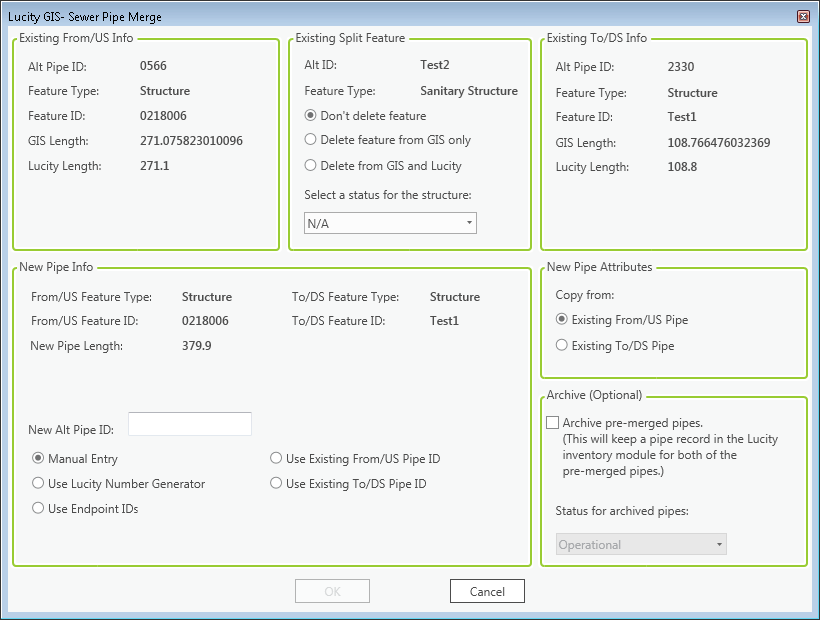Click the "Select a status for the structure:" label
The height and width of the screenshot is (620, 820).
pos(388,195)
